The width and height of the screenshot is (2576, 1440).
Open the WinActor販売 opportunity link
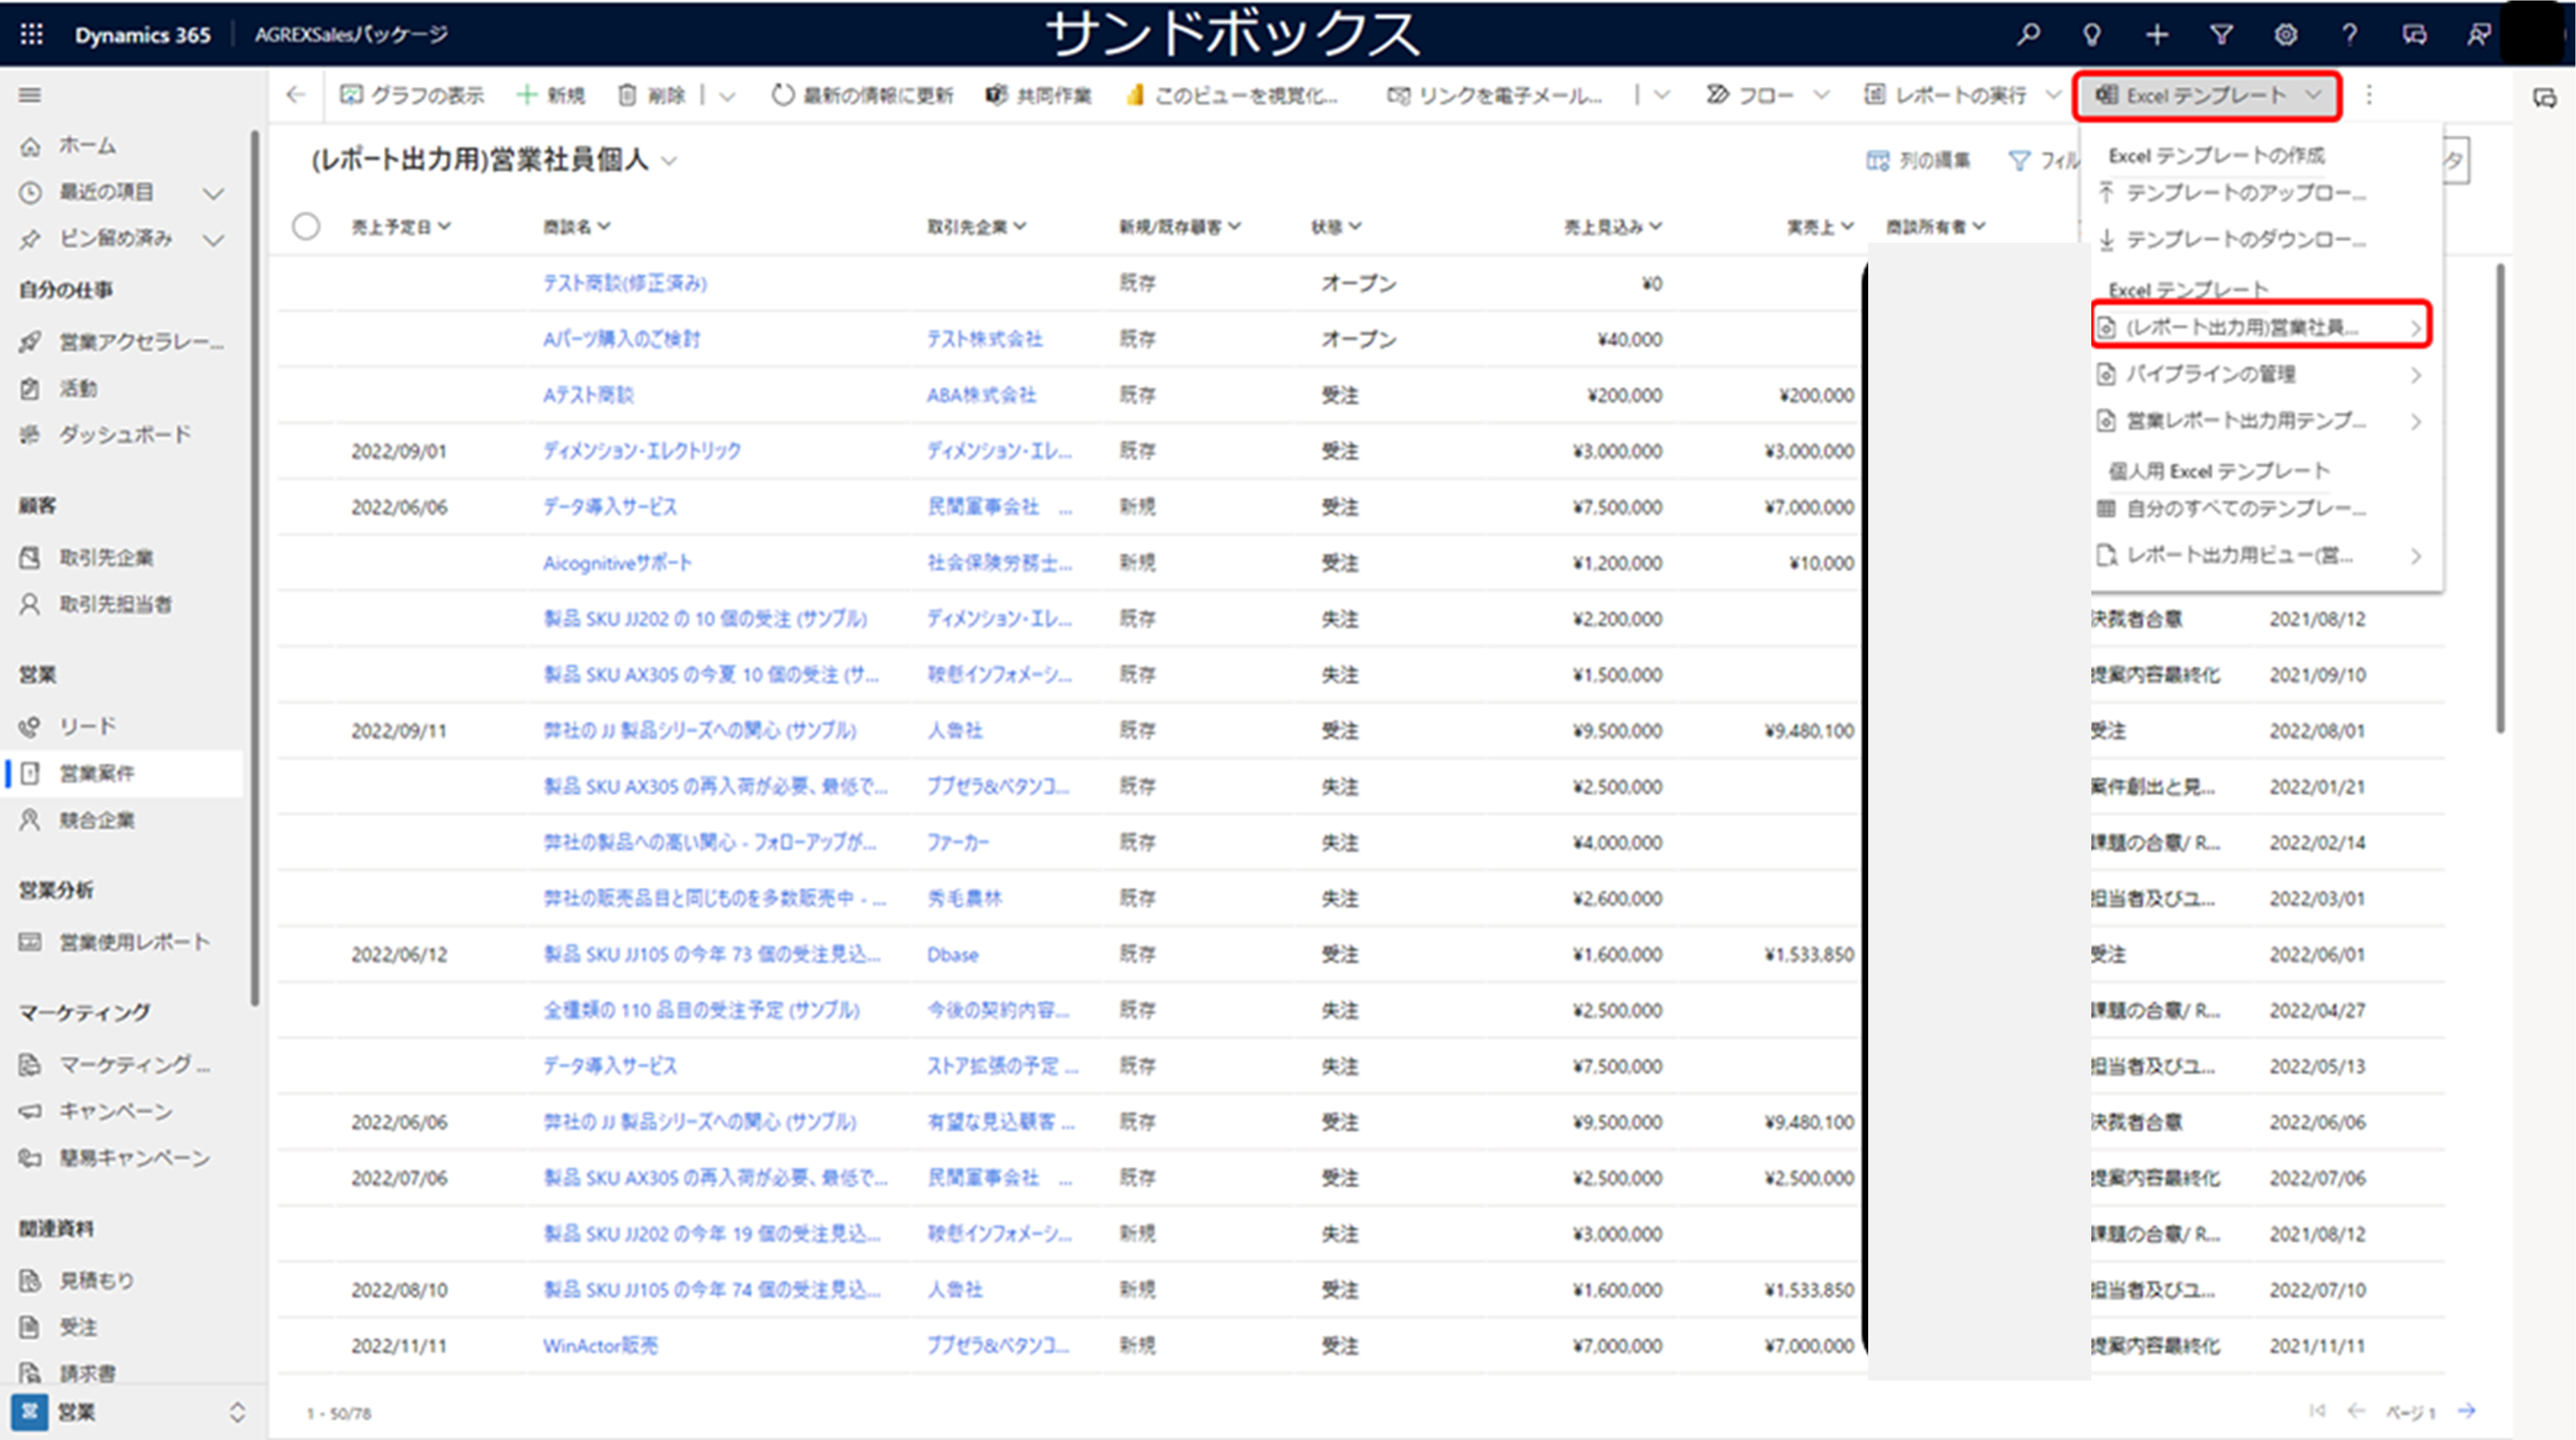(x=600, y=1346)
